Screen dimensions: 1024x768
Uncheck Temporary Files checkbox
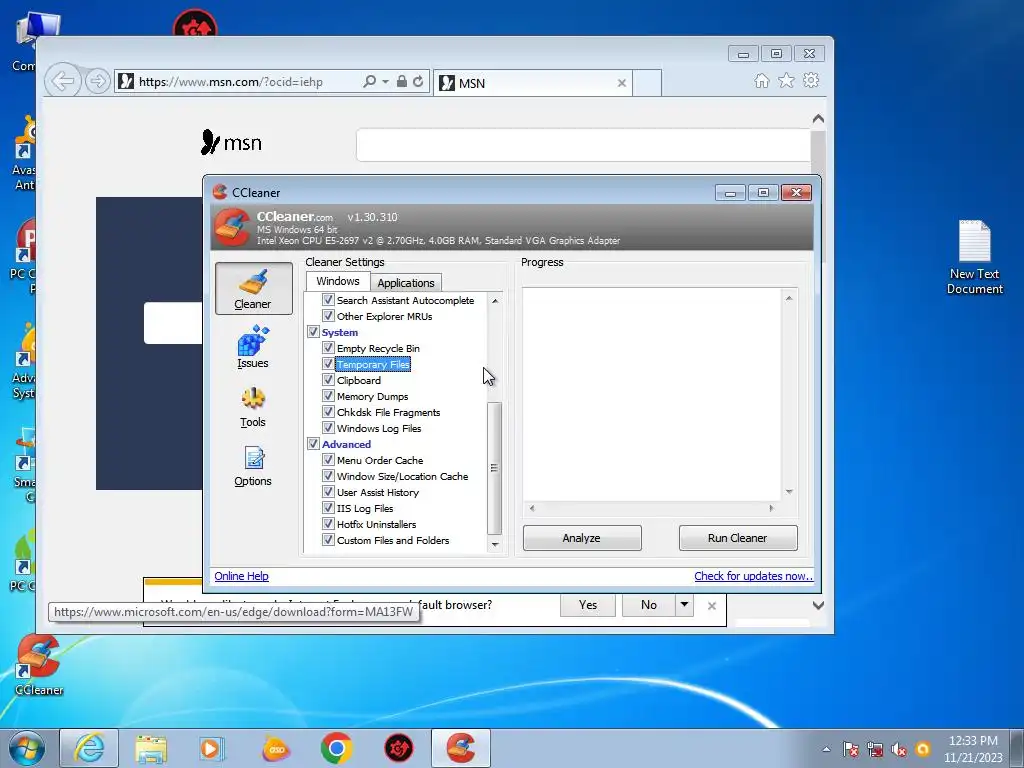pos(328,364)
